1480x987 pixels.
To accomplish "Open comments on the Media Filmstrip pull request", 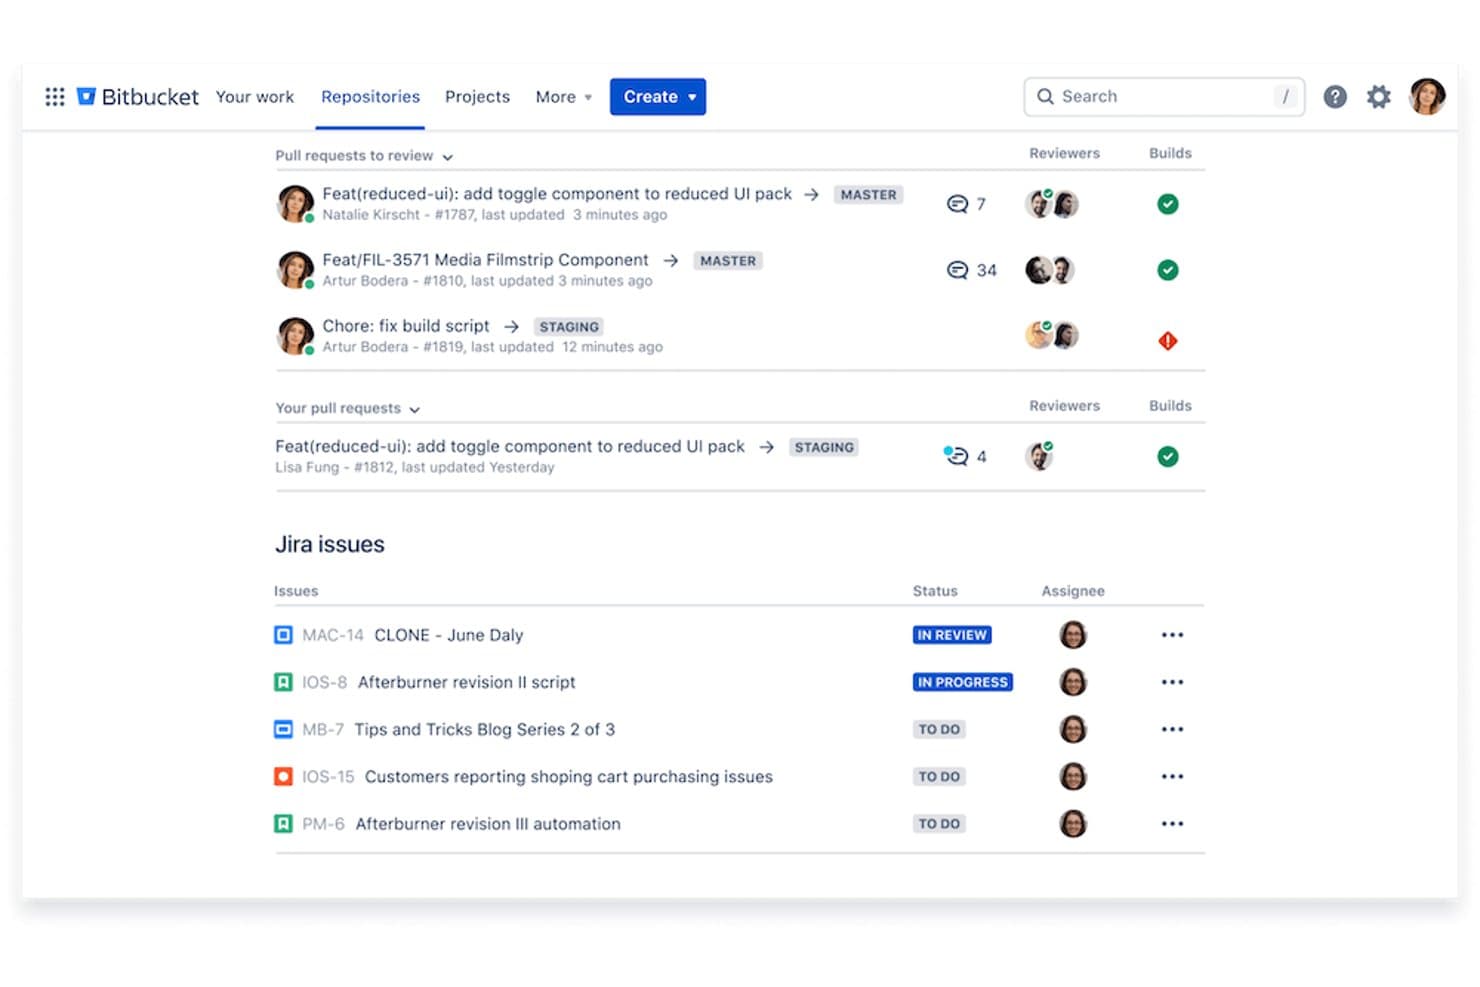I will 971,270.
